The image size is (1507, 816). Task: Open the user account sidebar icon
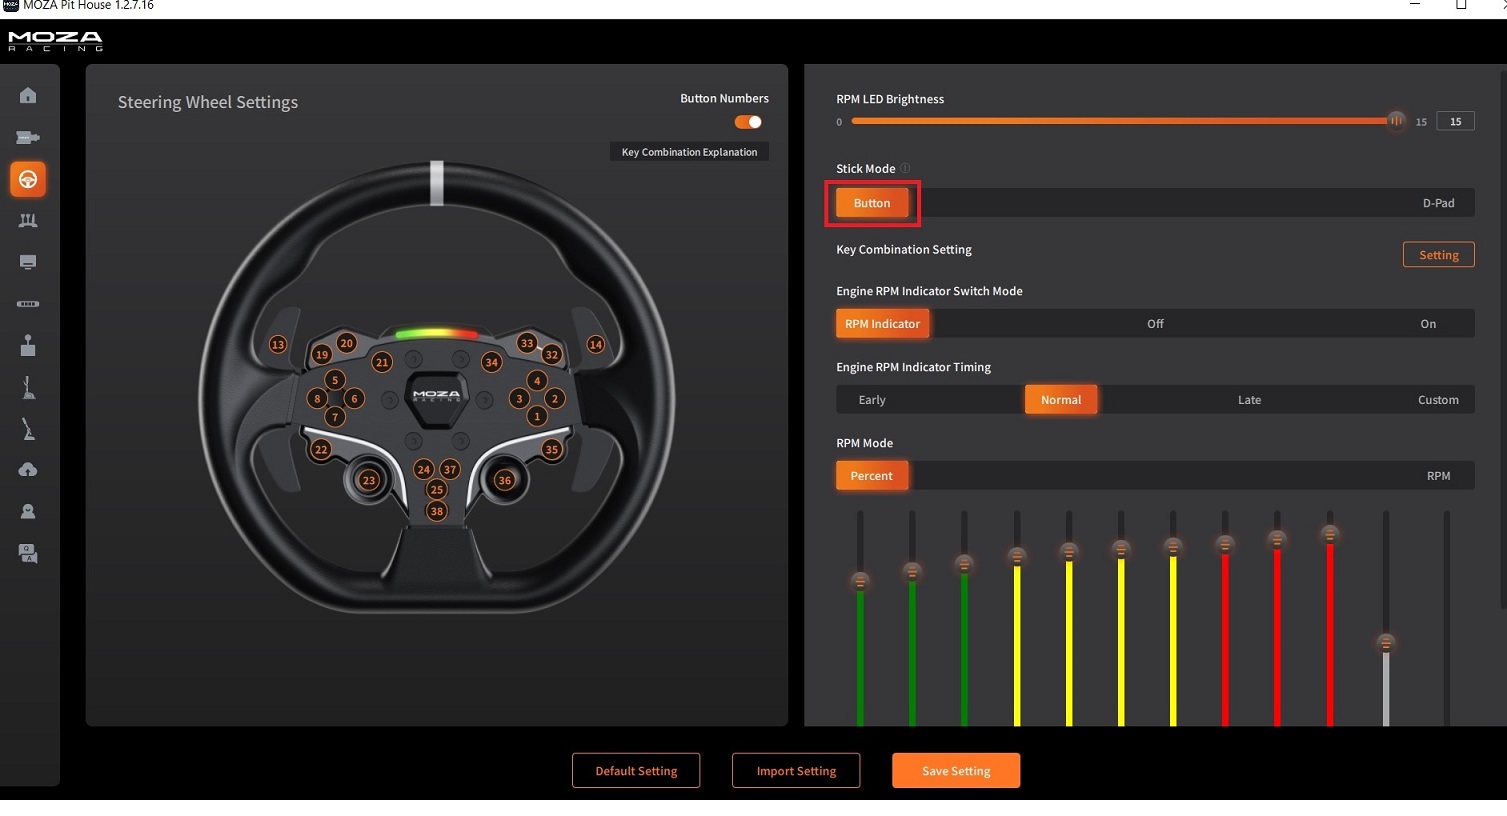28,512
